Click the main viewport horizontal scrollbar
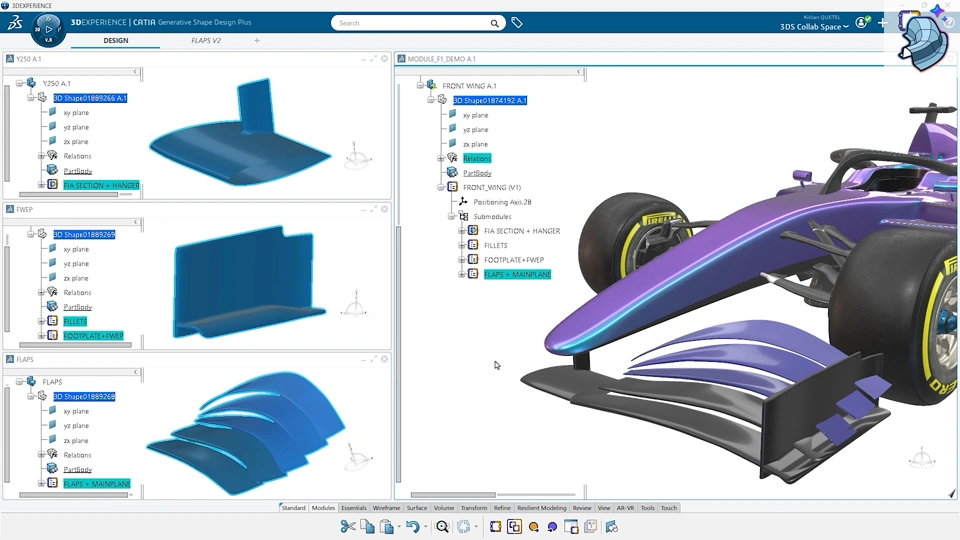 pos(453,495)
